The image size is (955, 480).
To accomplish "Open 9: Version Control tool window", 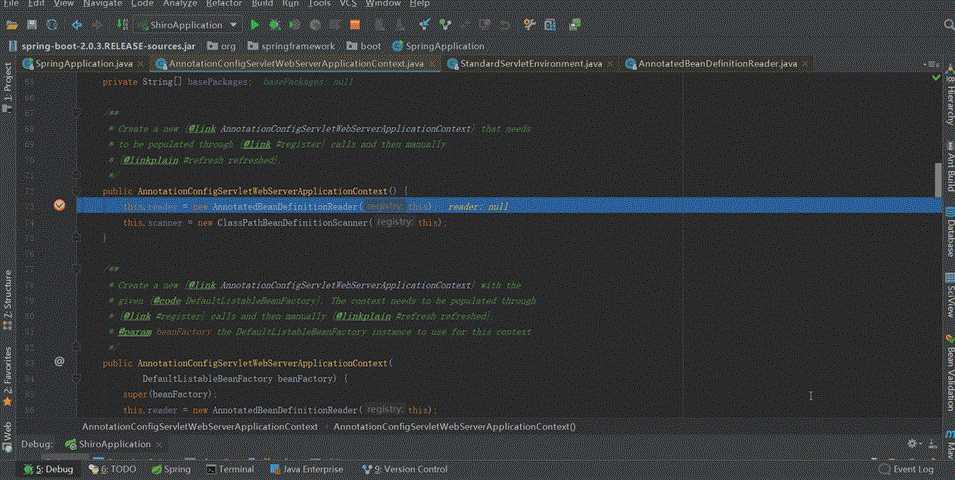I will (x=405, y=469).
